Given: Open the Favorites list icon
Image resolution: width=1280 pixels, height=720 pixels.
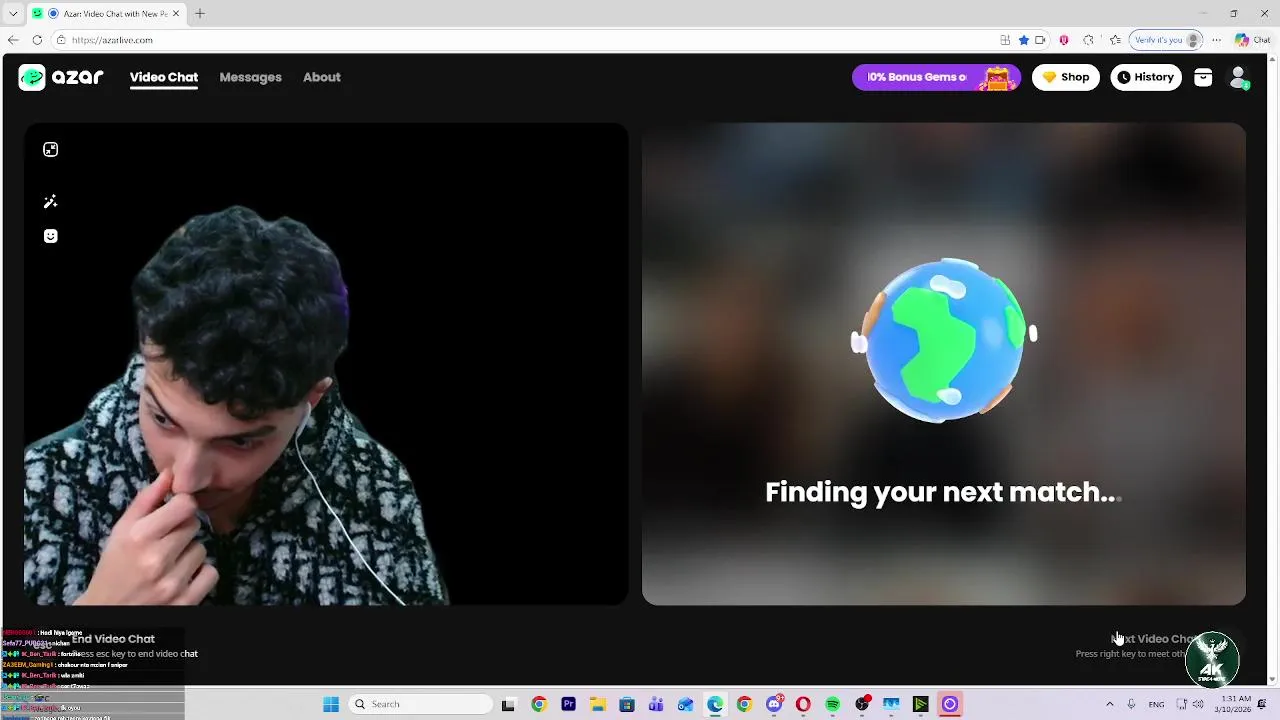Looking at the screenshot, I should pos(1115,40).
